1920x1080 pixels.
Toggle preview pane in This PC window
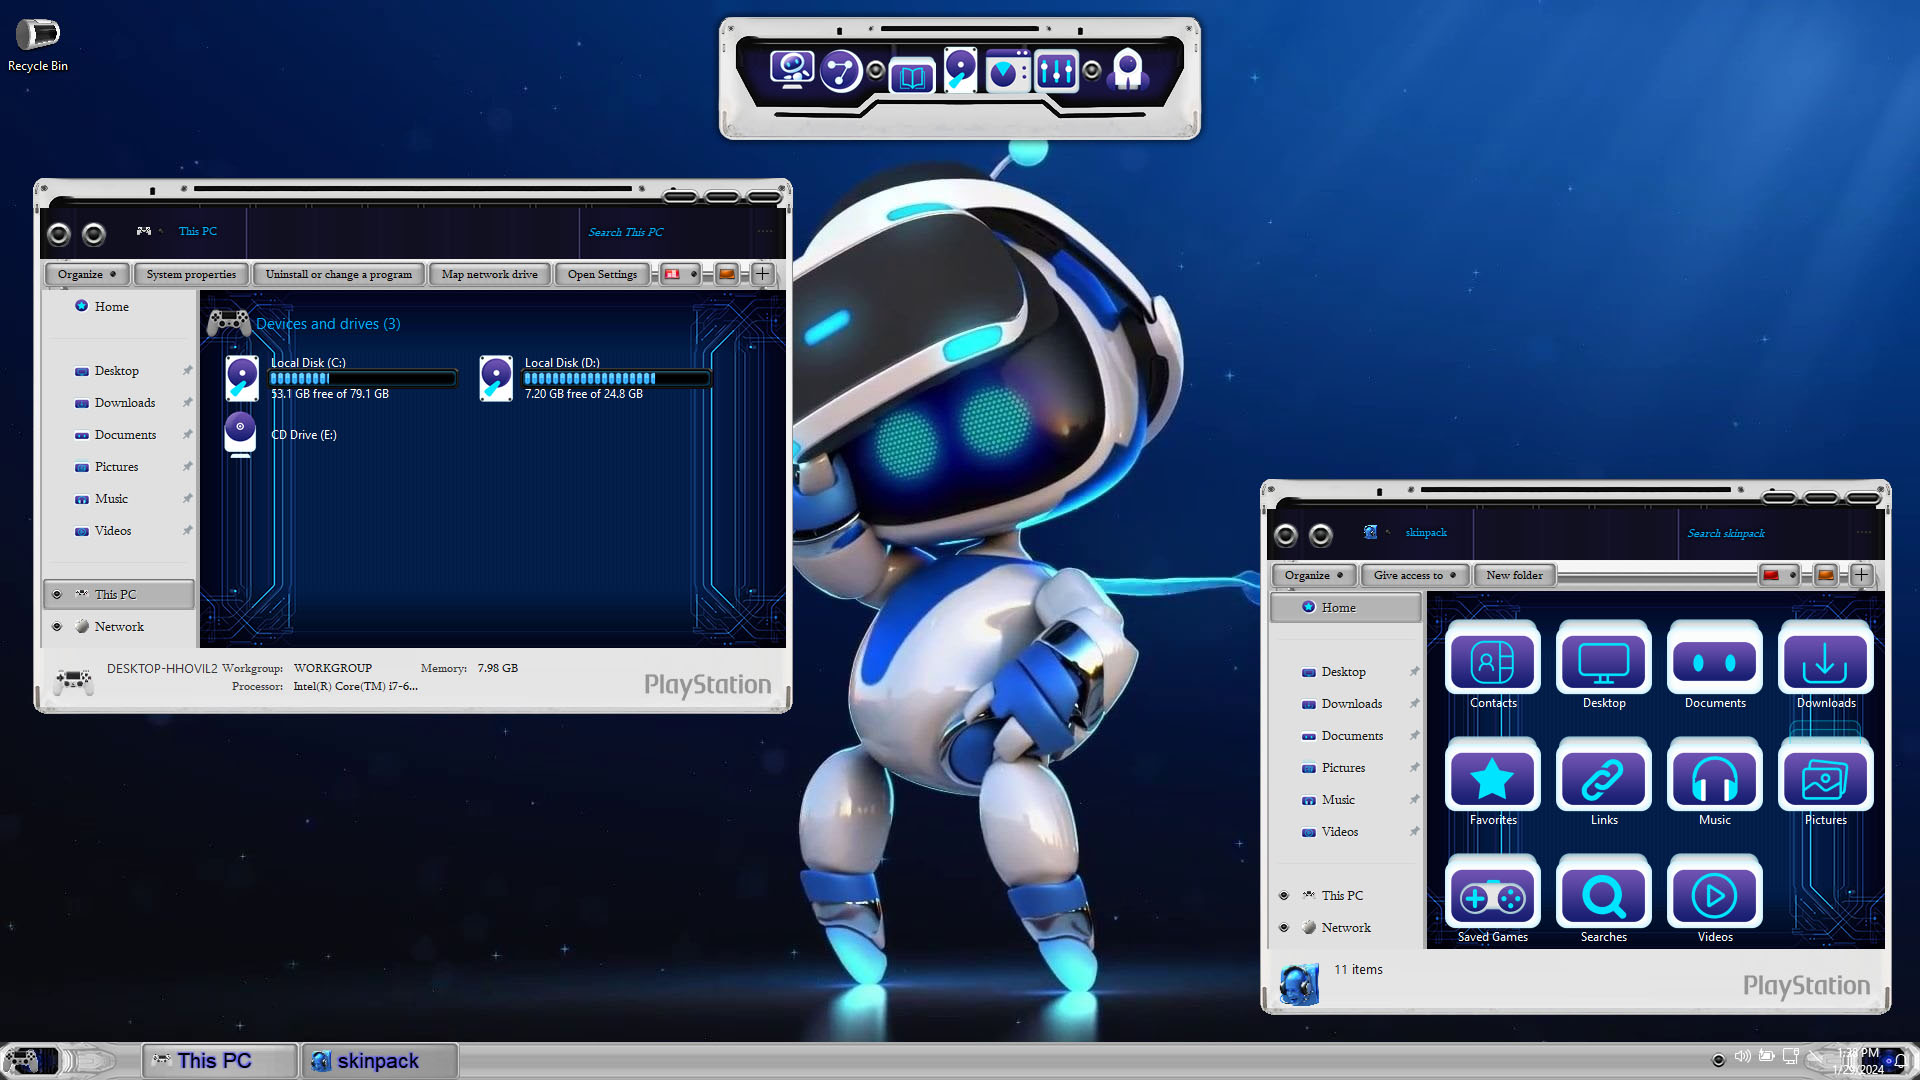pyautogui.click(x=727, y=274)
